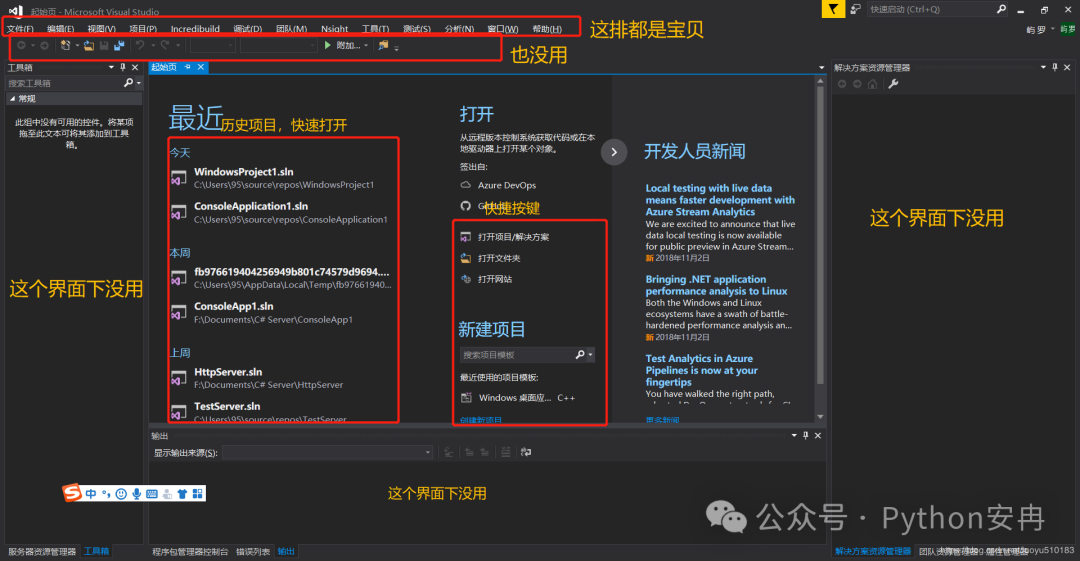Click the notifications flag icon

tap(832, 9)
